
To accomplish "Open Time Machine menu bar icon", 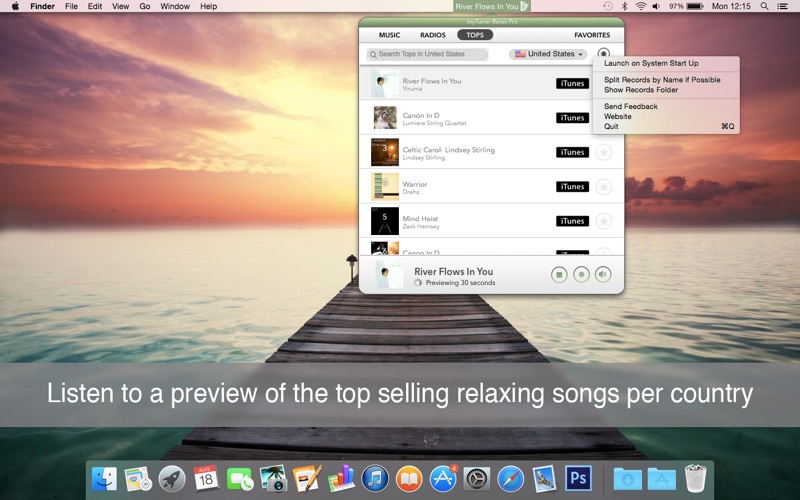I will point(608,6).
